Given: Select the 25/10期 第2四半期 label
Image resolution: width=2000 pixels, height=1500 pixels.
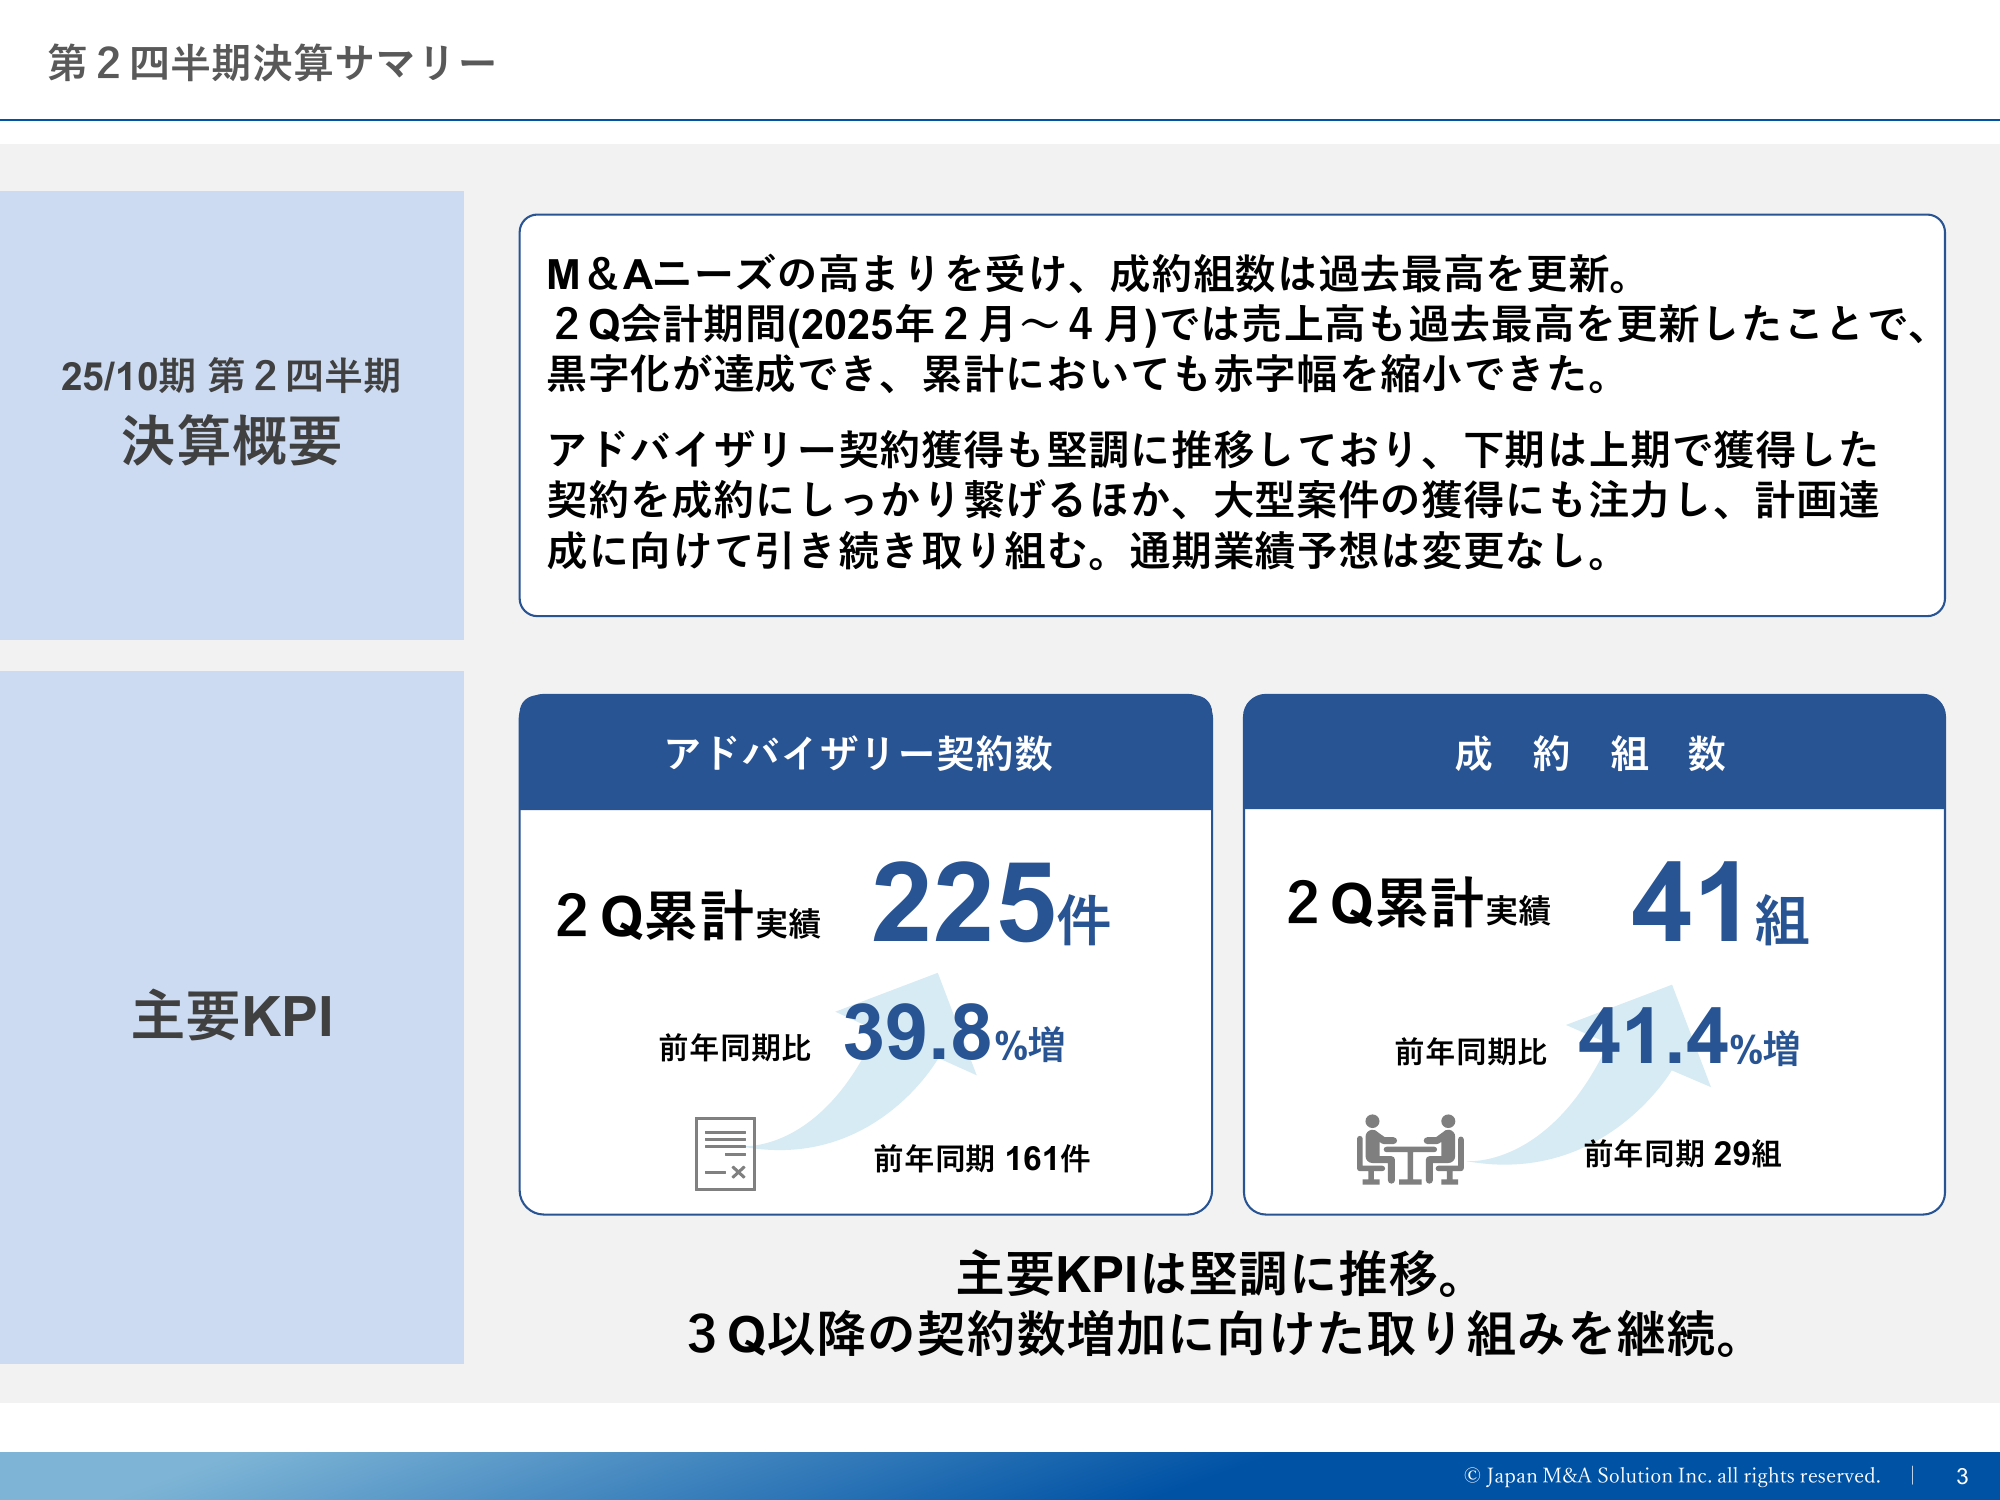Looking at the screenshot, I should (231, 376).
